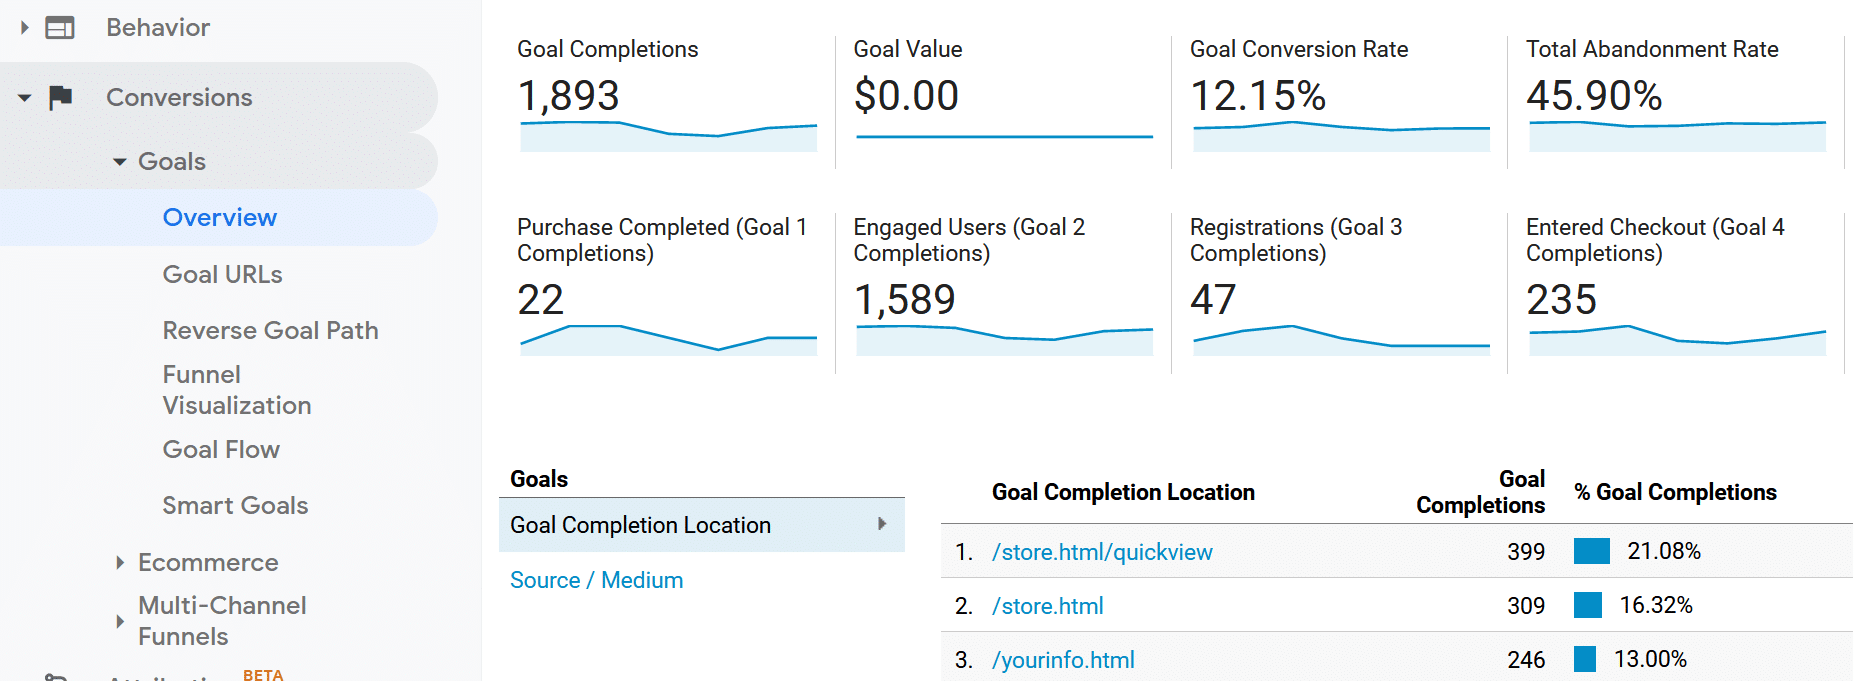Click the Engaged Users sparkline chart
Image resolution: width=1866 pixels, height=681 pixels.
1004,340
